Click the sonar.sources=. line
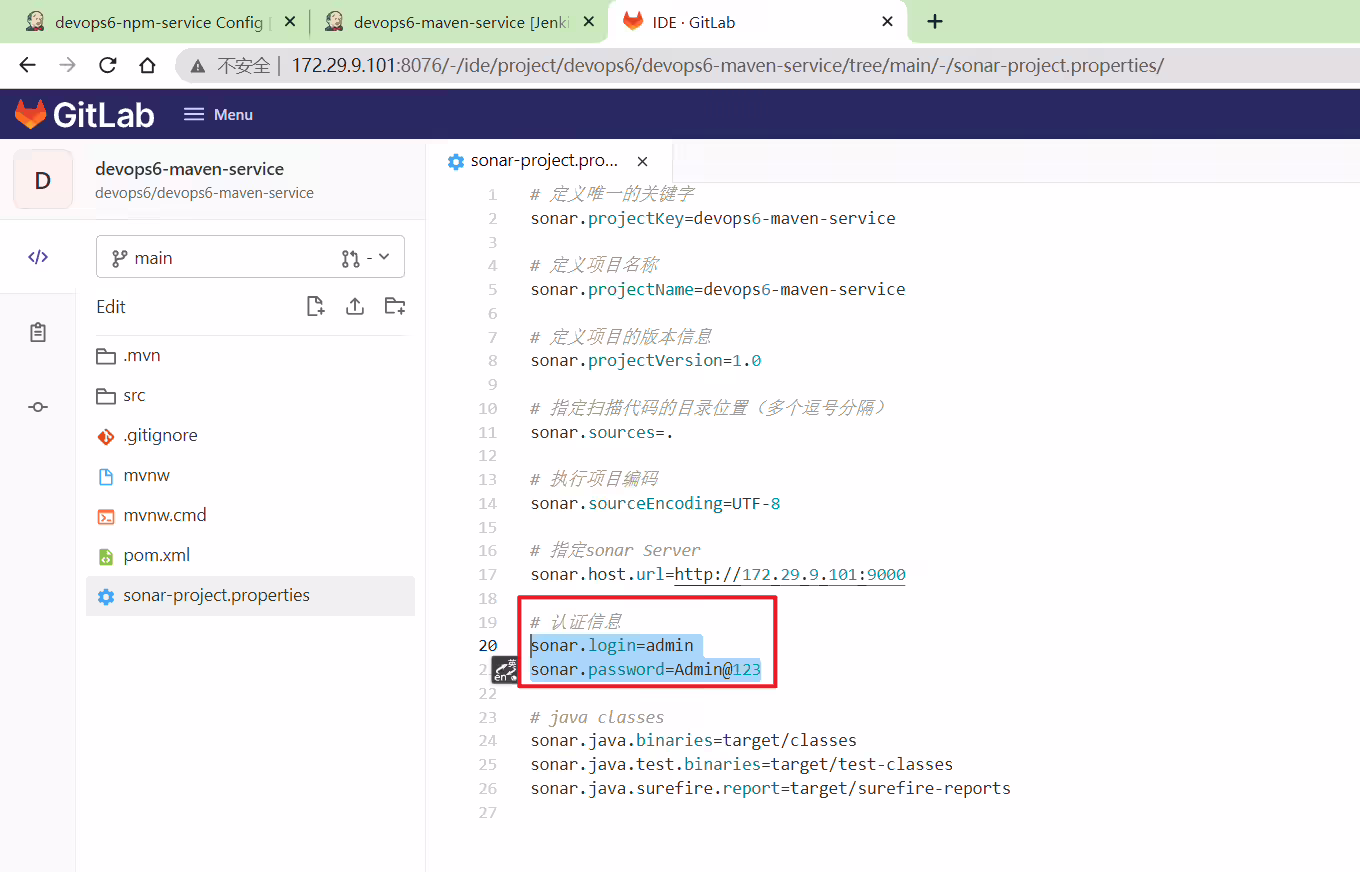1360x872 pixels. pyautogui.click(x=602, y=432)
